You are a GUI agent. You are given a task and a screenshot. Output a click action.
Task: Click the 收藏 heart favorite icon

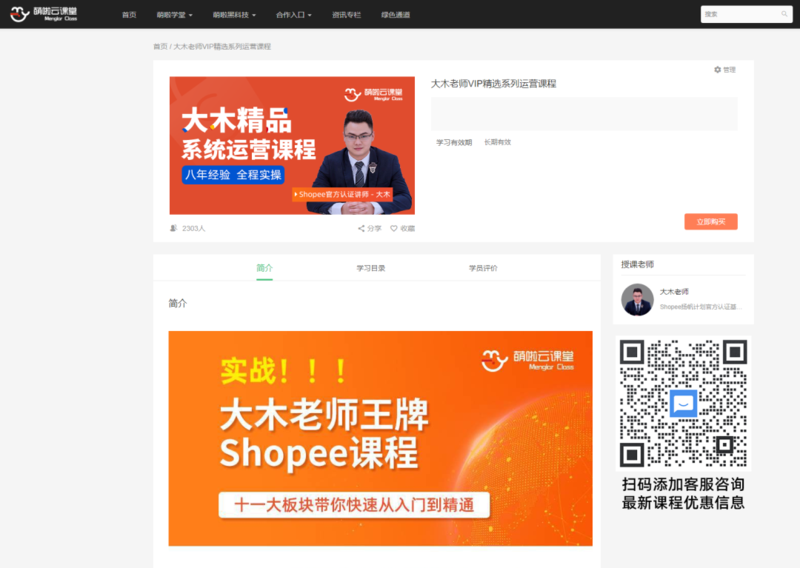394,228
